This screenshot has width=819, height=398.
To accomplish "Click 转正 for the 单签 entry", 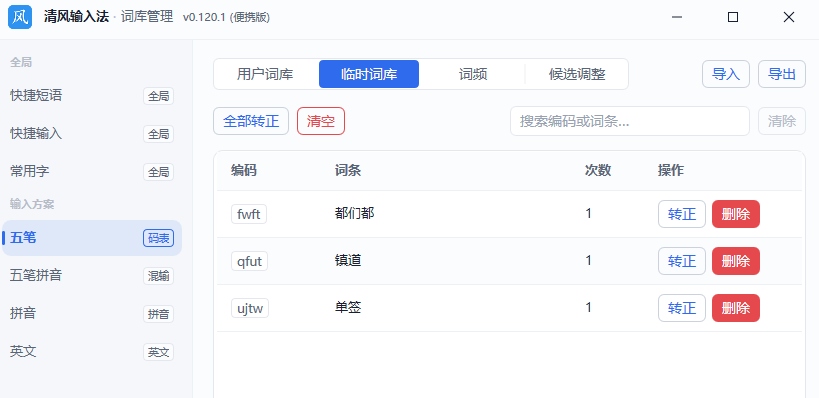I will 682,308.
